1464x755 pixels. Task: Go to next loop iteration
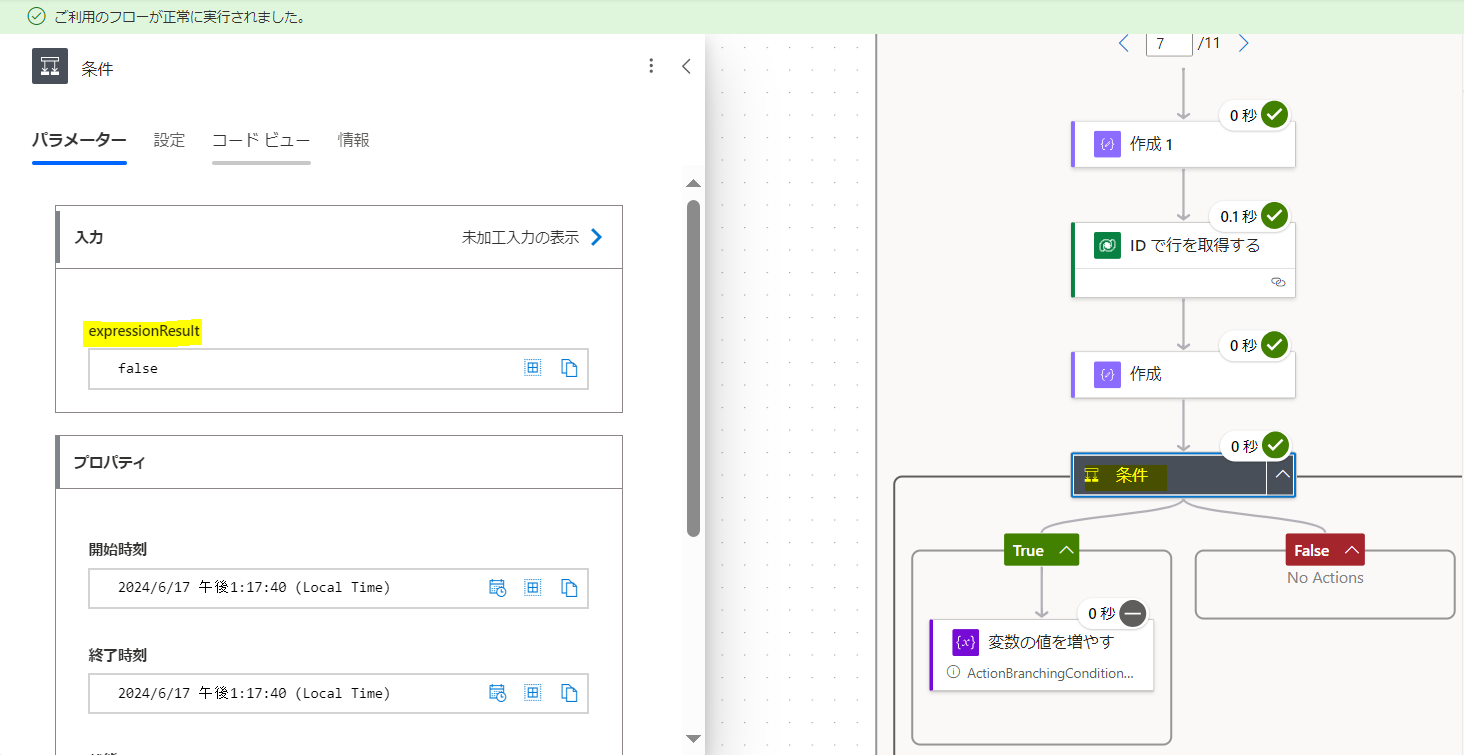[1243, 43]
